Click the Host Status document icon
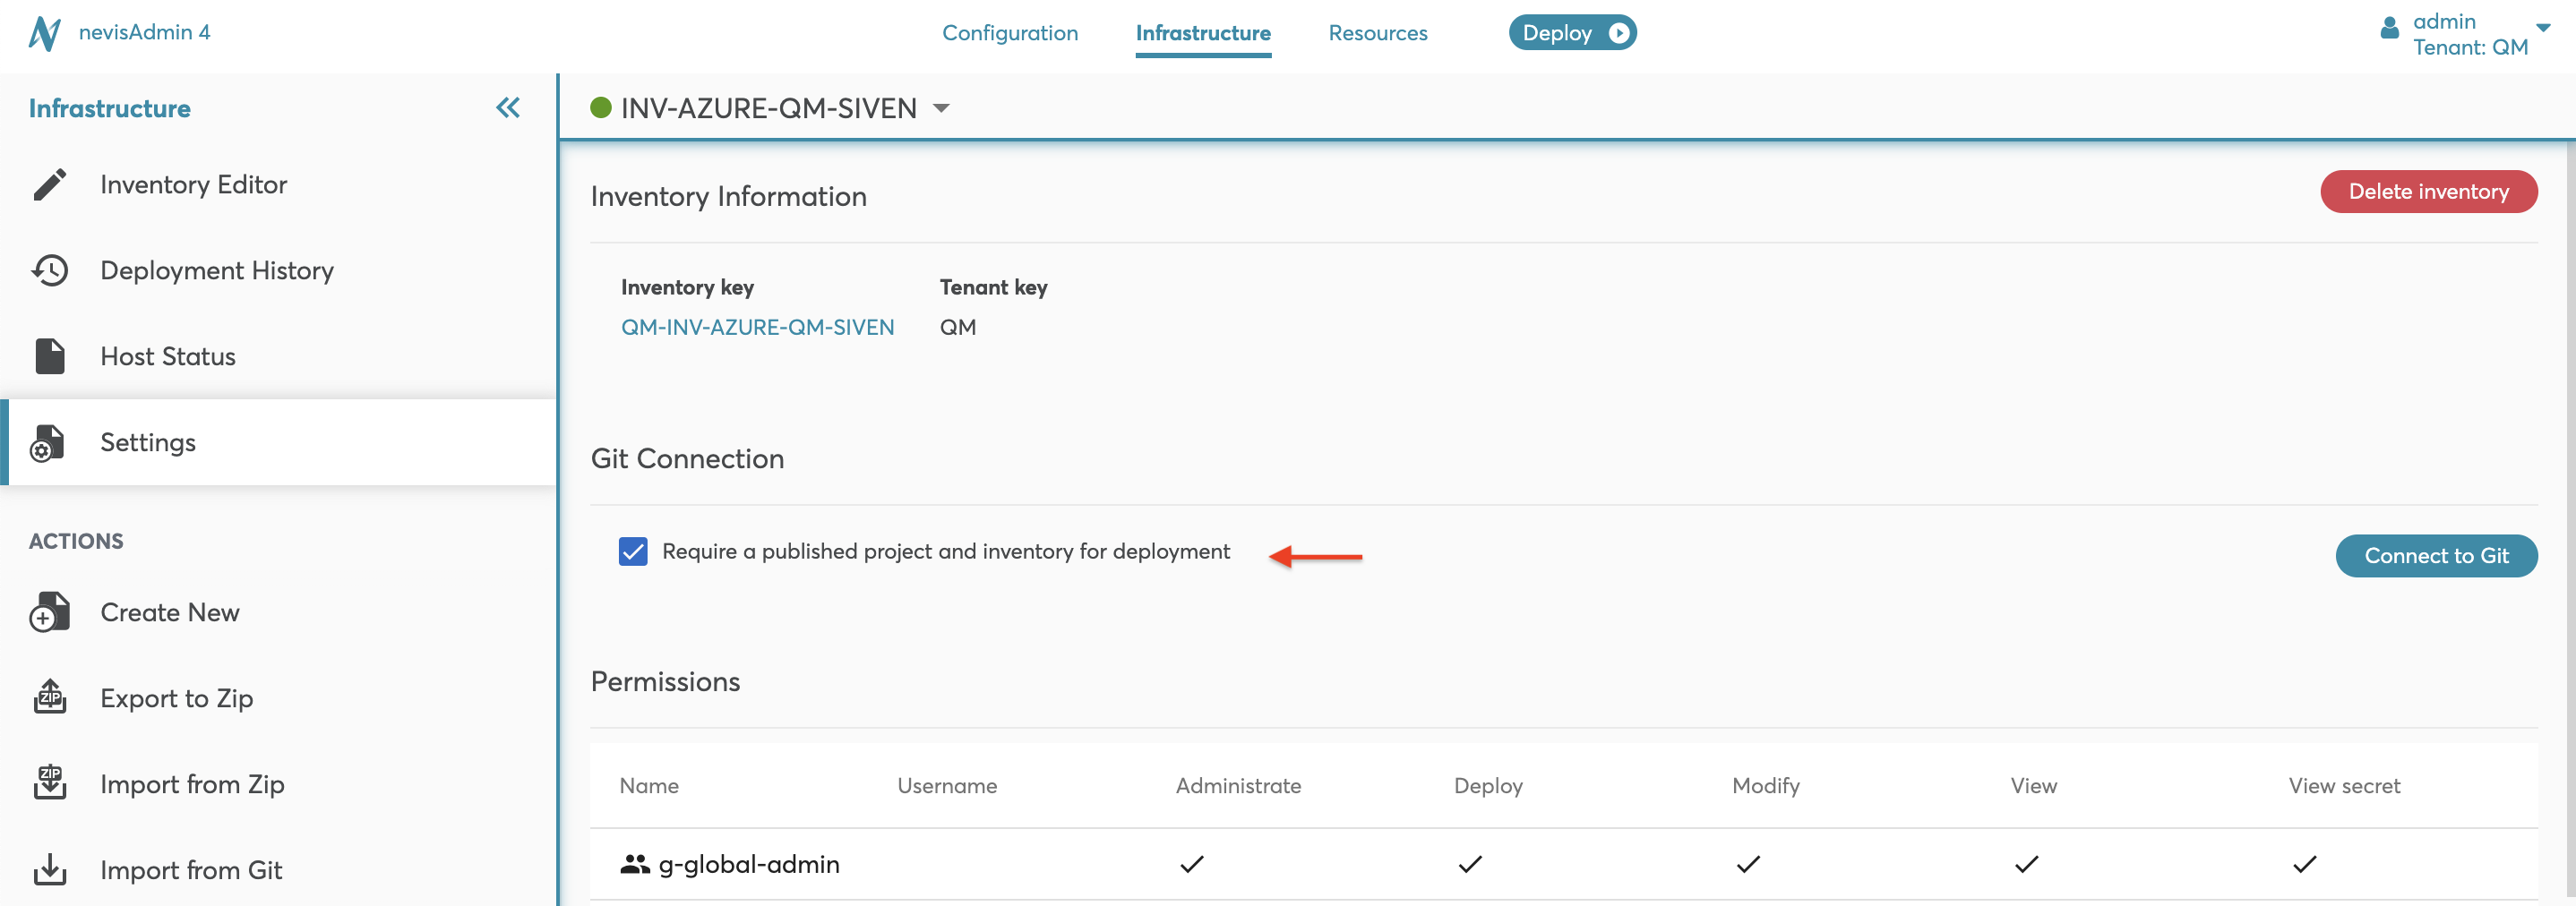 [x=50, y=356]
